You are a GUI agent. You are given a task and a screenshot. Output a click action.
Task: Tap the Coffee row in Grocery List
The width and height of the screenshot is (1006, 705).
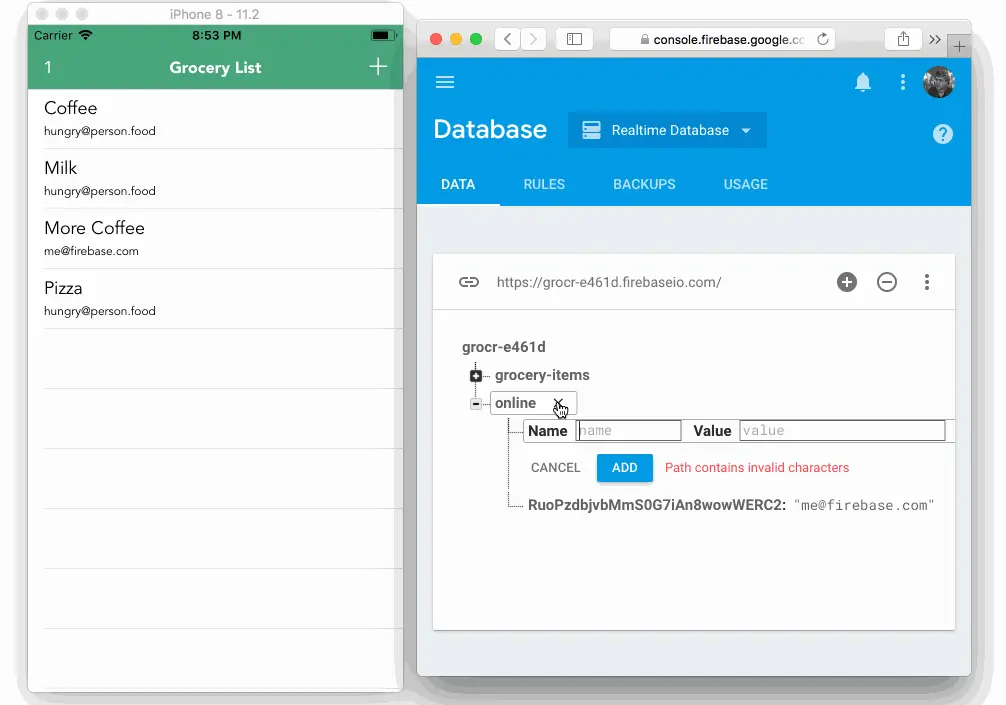click(x=216, y=119)
